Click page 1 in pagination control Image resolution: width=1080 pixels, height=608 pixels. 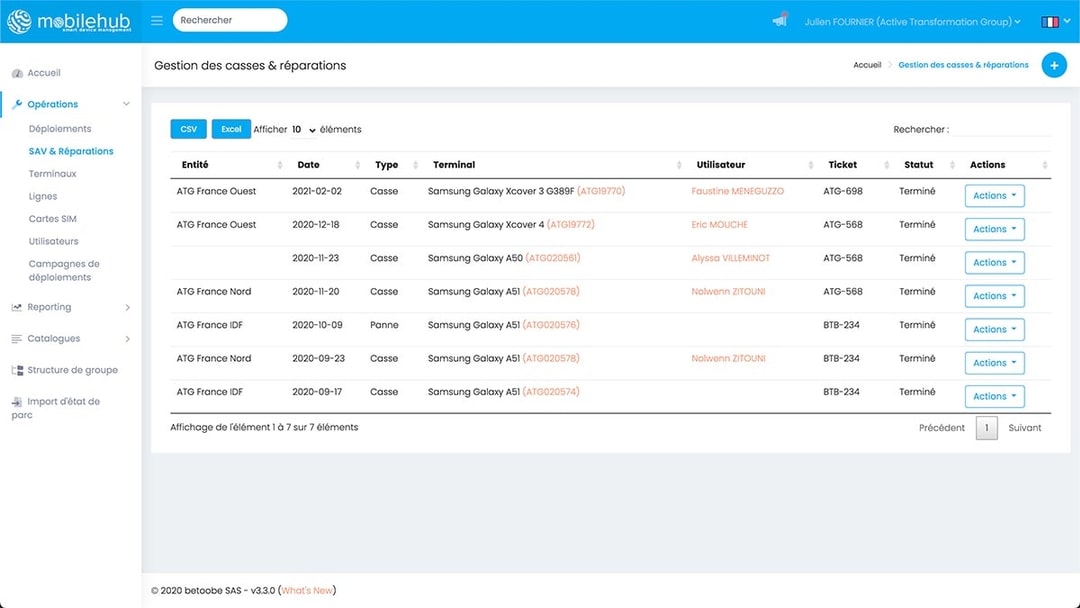tap(986, 427)
